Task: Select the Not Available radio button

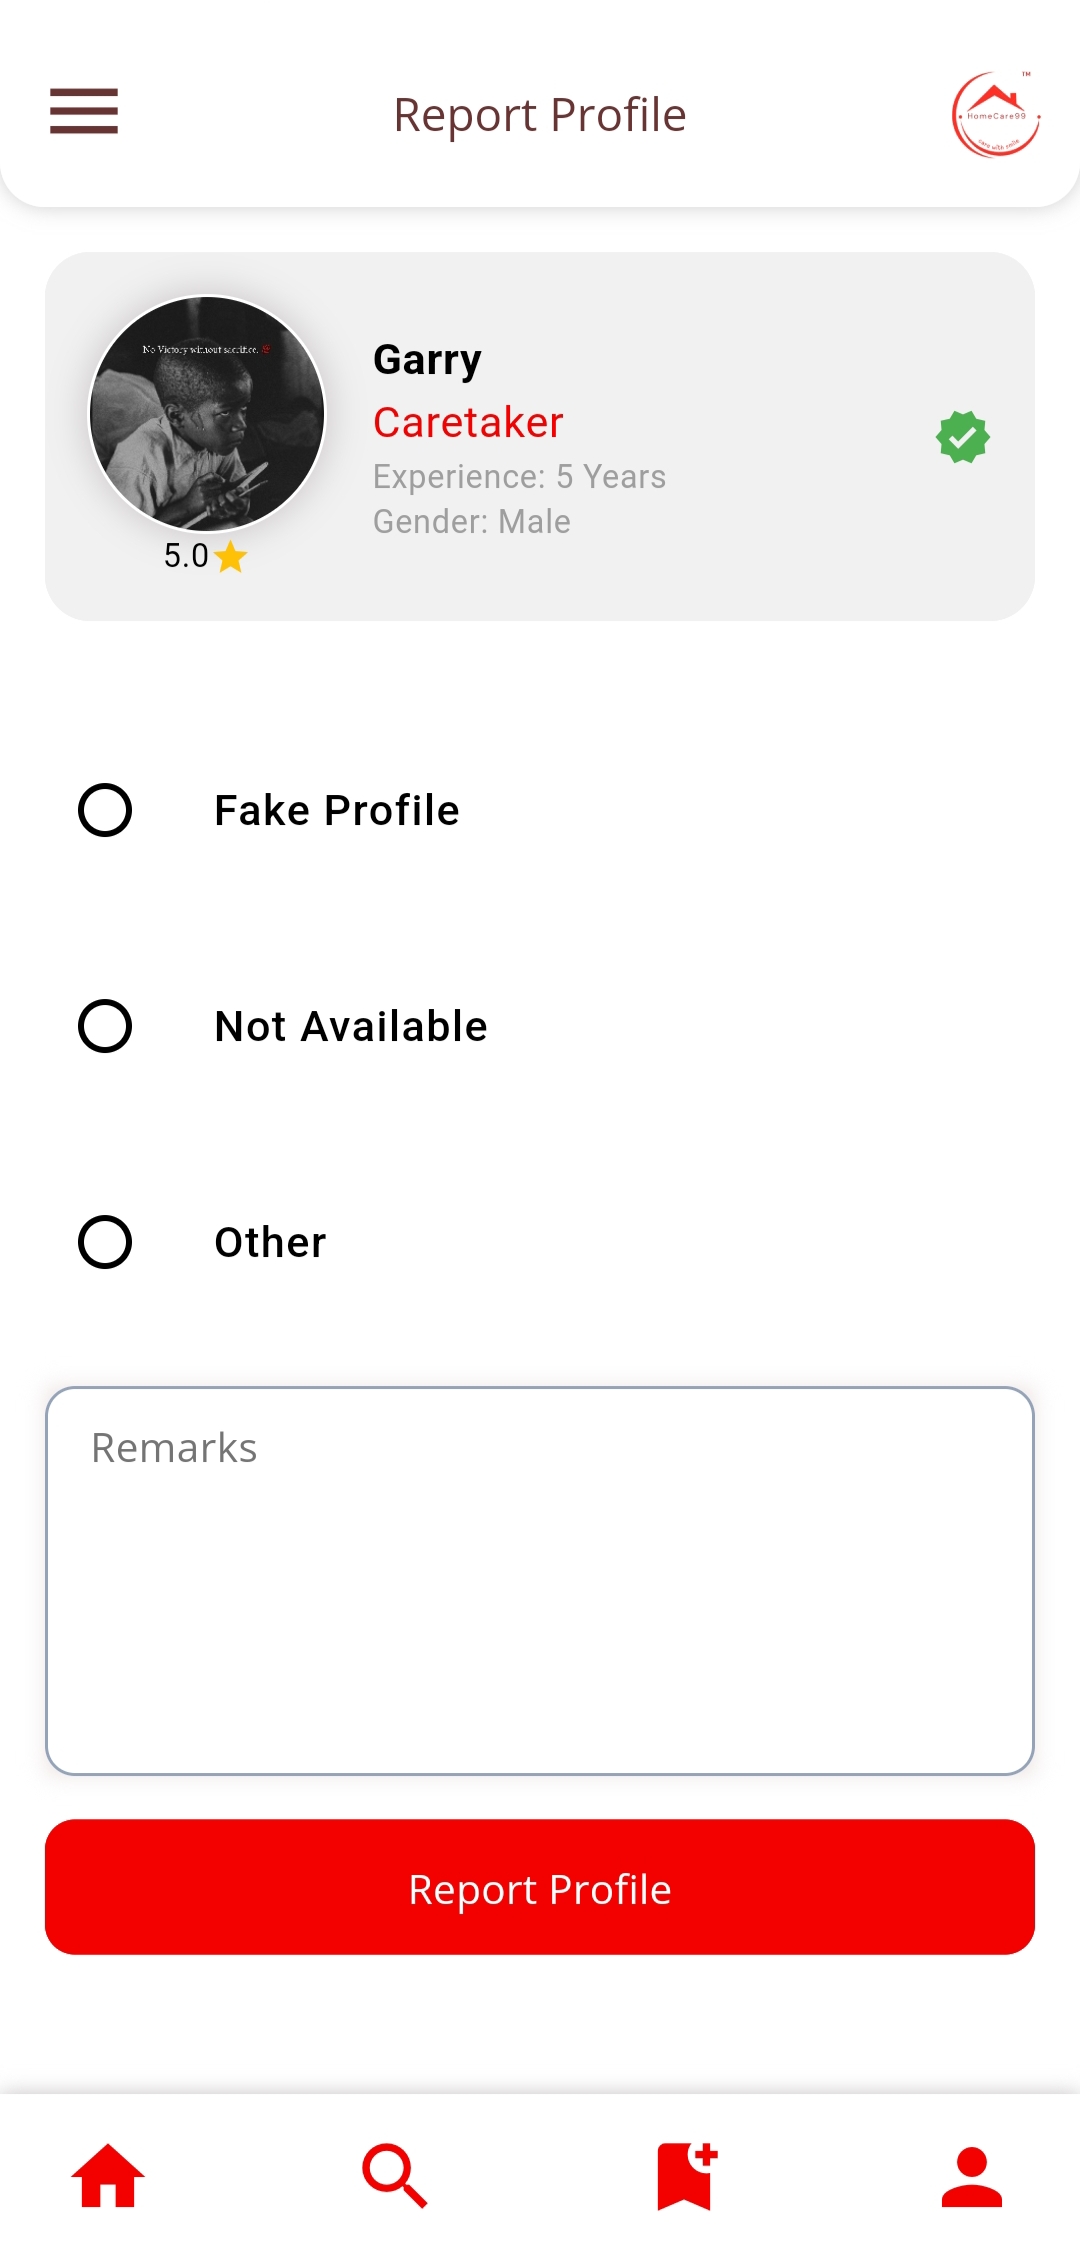Action: [105, 1026]
